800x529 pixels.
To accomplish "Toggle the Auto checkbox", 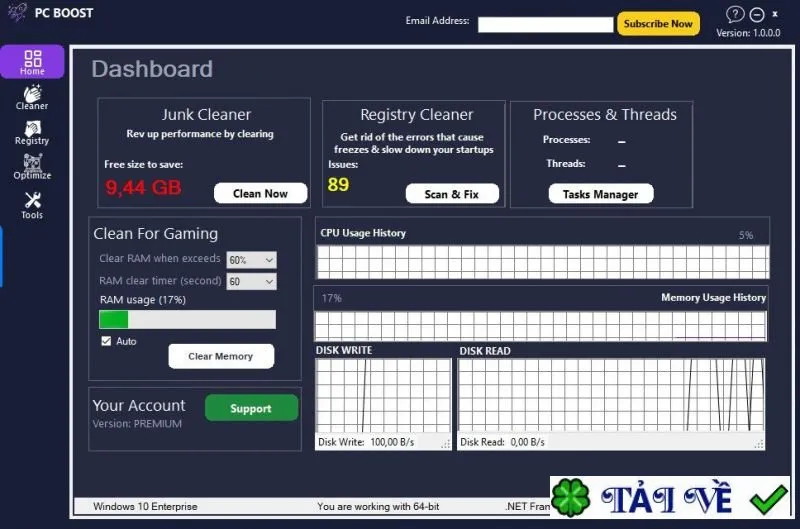I will pyautogui.click(x=106, y=341).
